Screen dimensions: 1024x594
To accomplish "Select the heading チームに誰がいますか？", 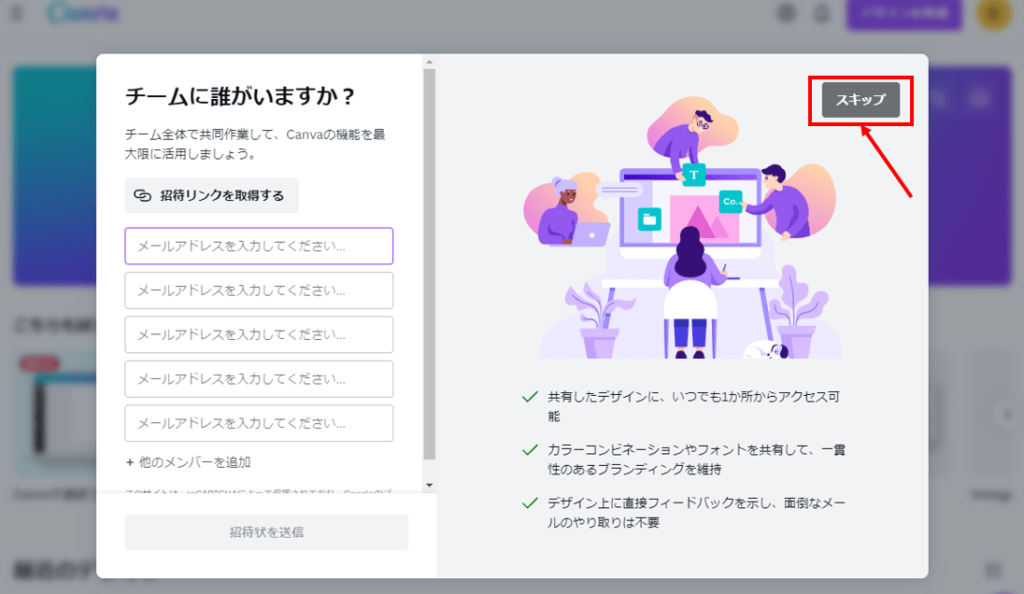I will pos(240,97).
